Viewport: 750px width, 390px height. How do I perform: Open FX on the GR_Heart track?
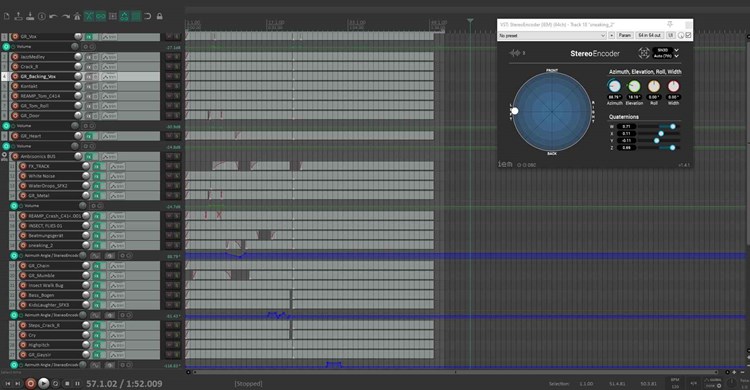(x=89, y=136)
